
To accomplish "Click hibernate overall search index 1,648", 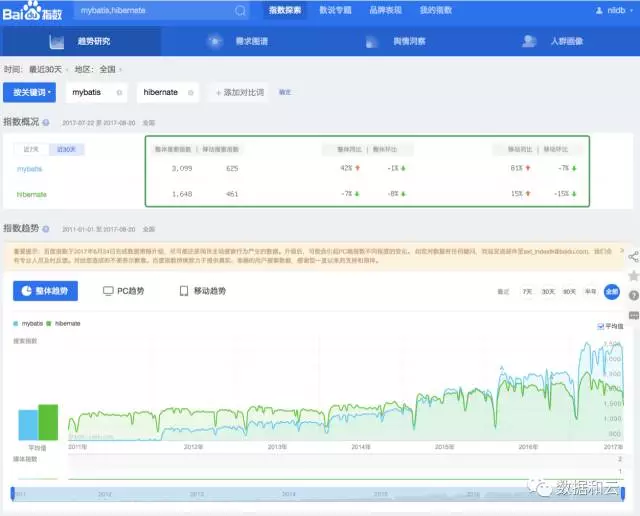I will click(182, 194).
